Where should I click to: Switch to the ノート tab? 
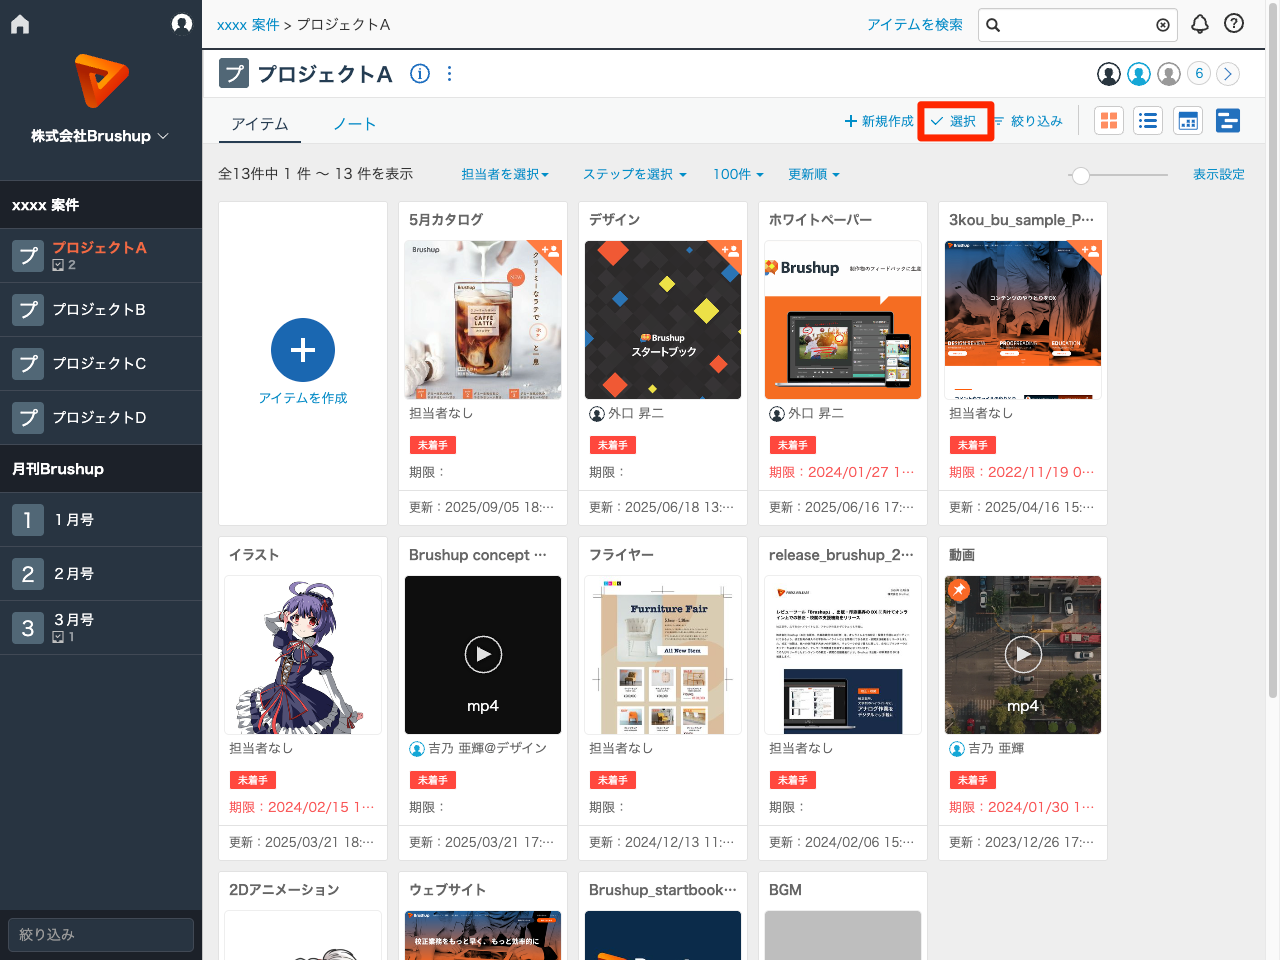pos(354,124)
